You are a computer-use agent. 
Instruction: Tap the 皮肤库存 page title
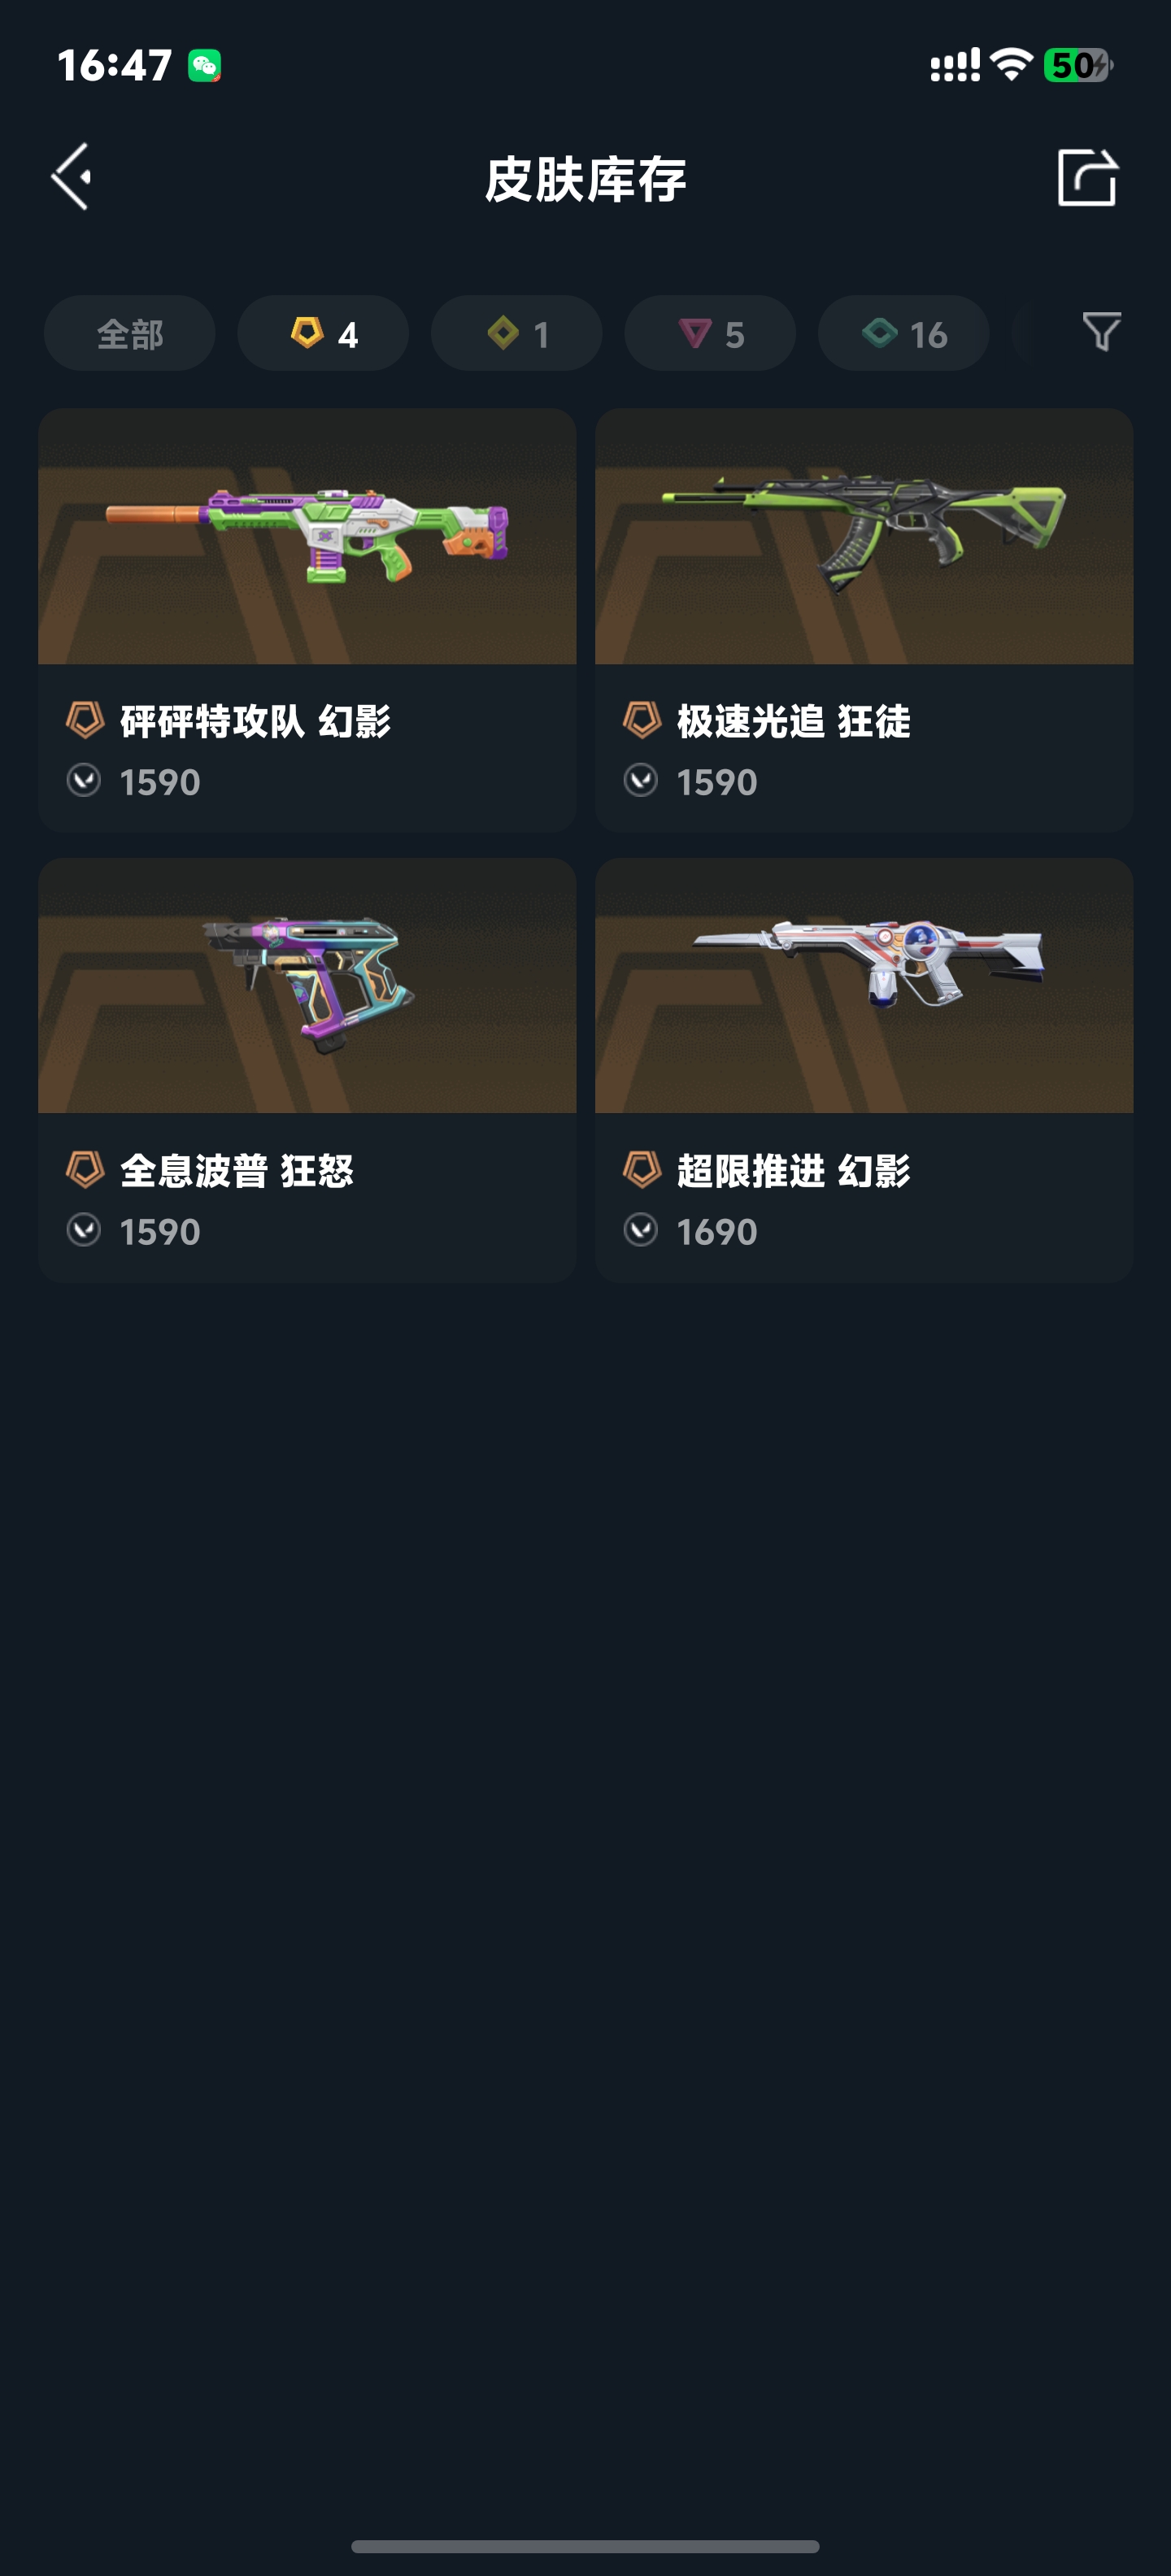(586, 179)
